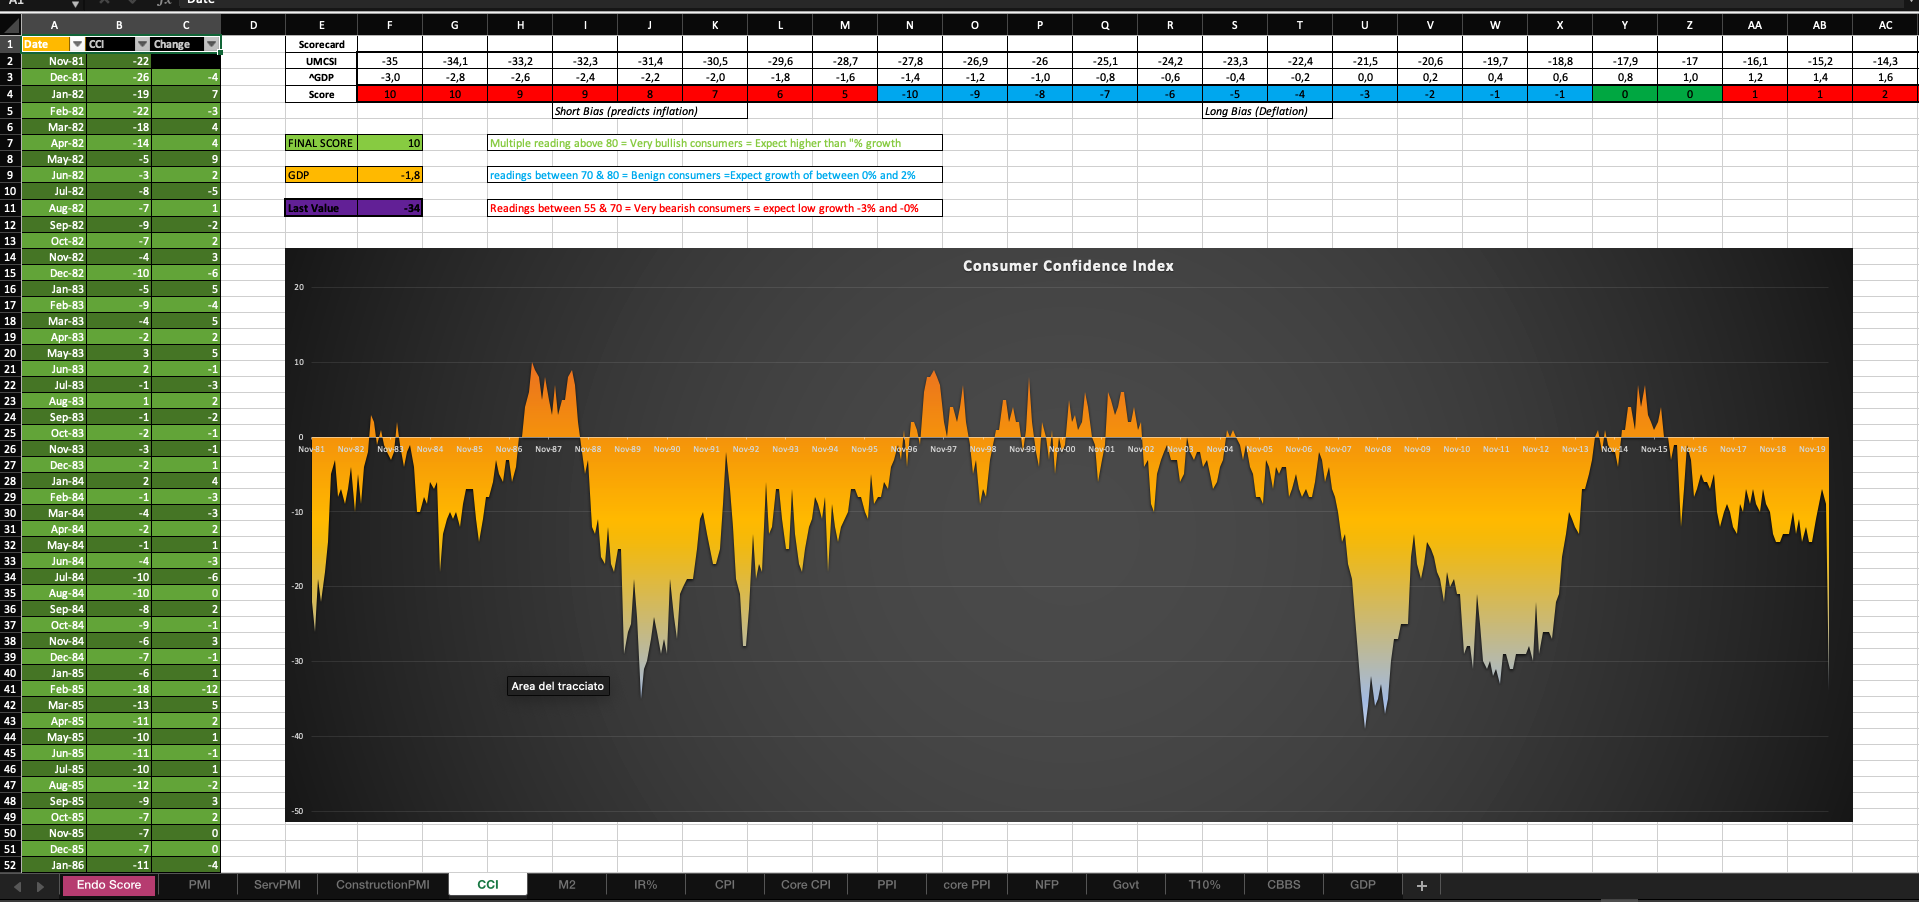Open the GDP sheet tab
The height and width of the screenshot is (902, 1919).
pyautogui.click(x=1363, y=885)
